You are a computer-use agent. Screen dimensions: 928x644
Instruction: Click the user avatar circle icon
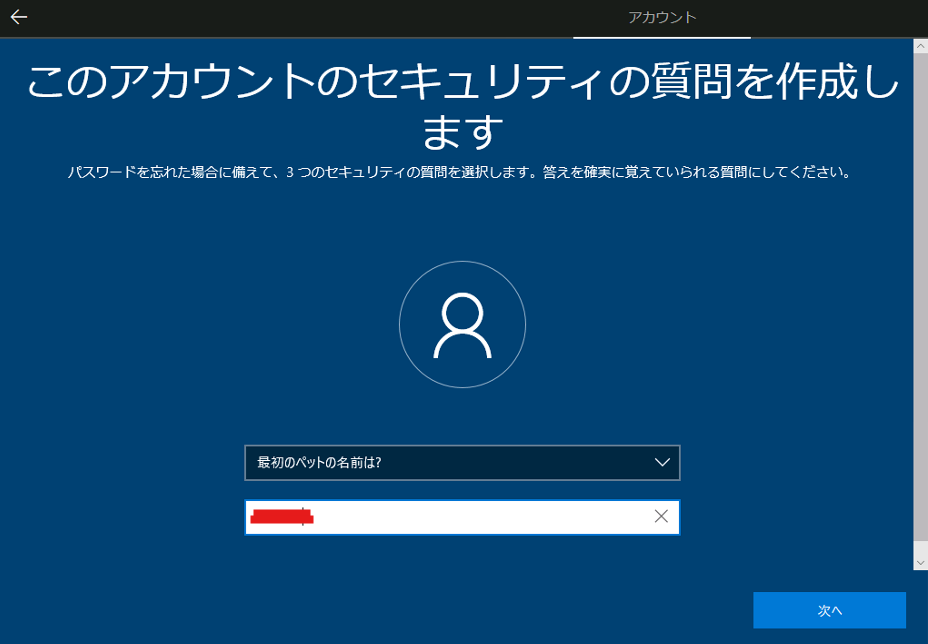pos(462,324)
